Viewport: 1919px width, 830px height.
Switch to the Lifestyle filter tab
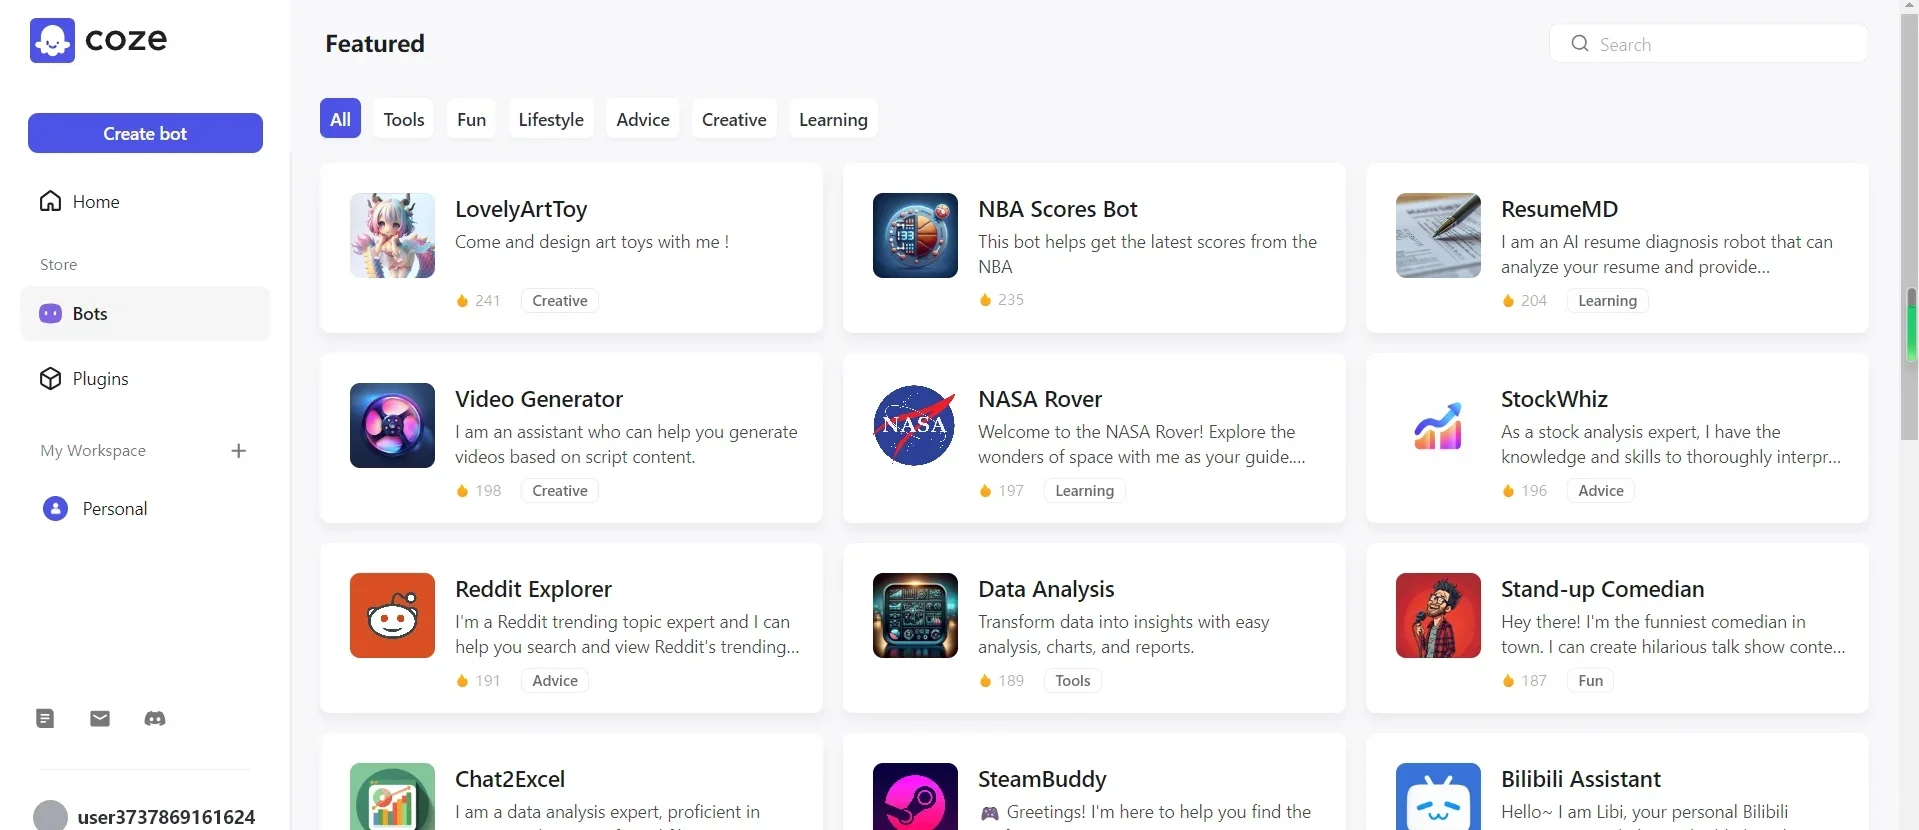(551, 119)
